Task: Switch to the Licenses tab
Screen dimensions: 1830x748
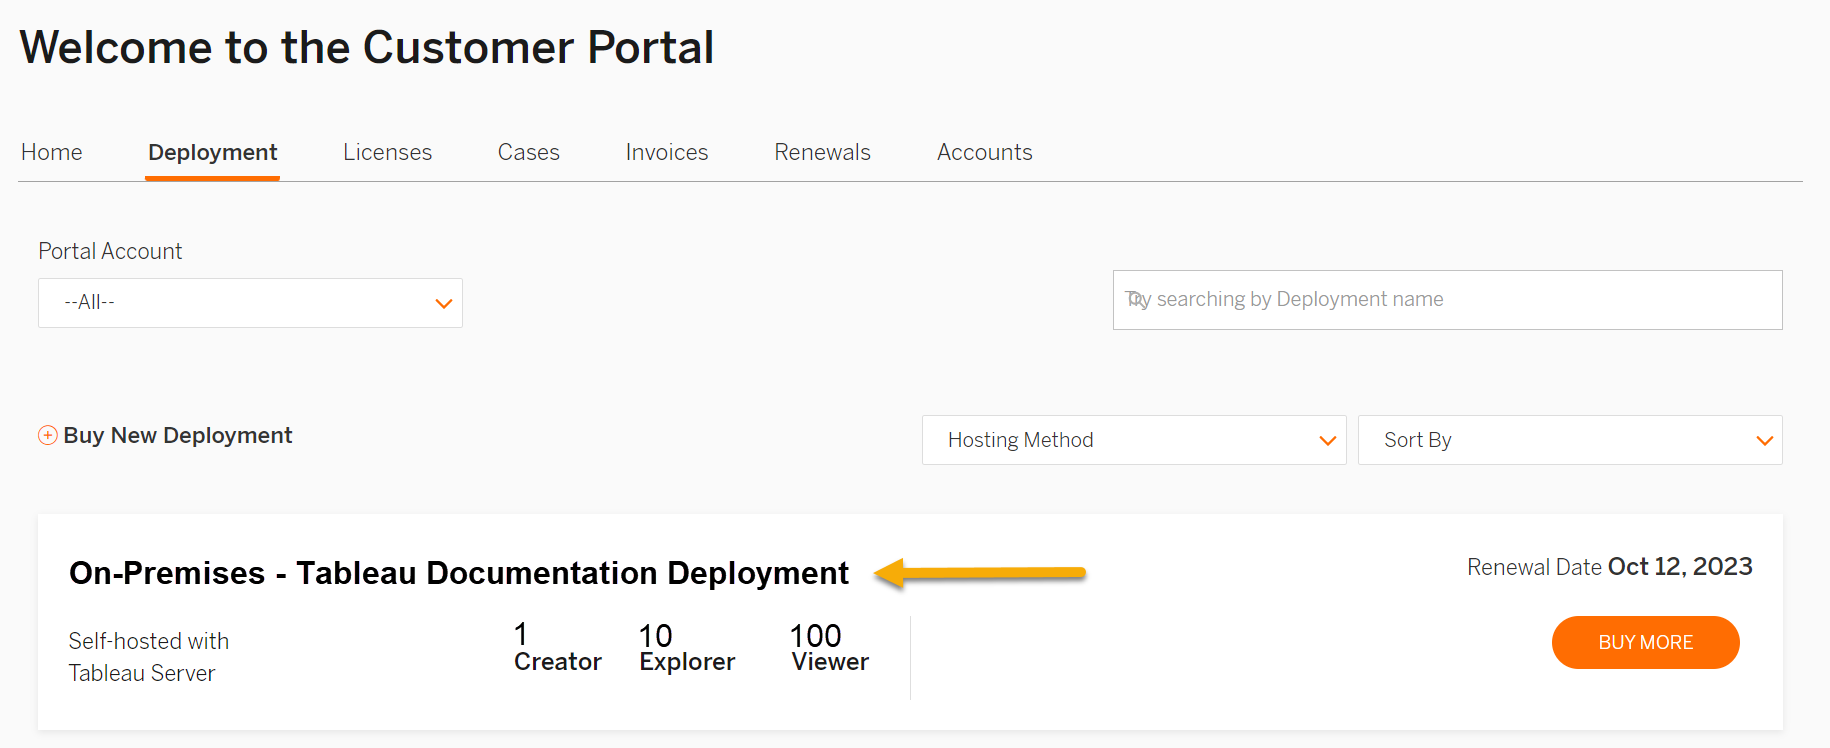Action: [387, 152]
